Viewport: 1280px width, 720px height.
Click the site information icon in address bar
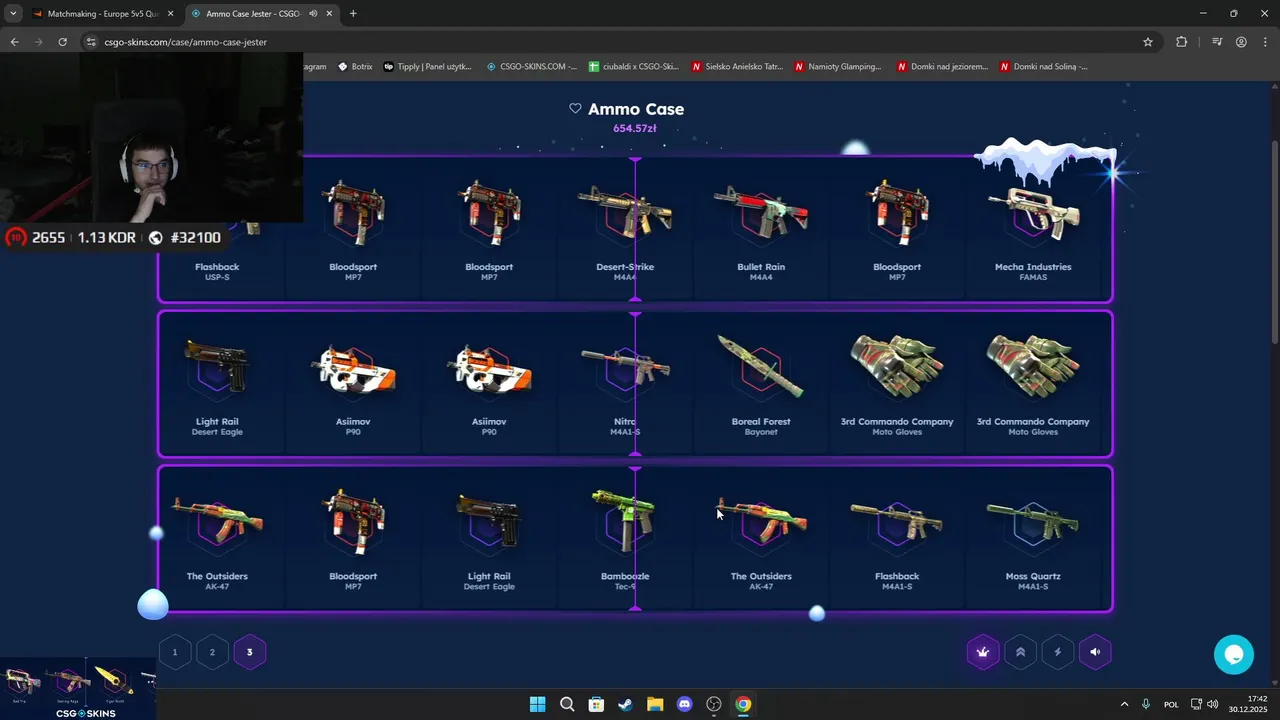coord(91,42)
